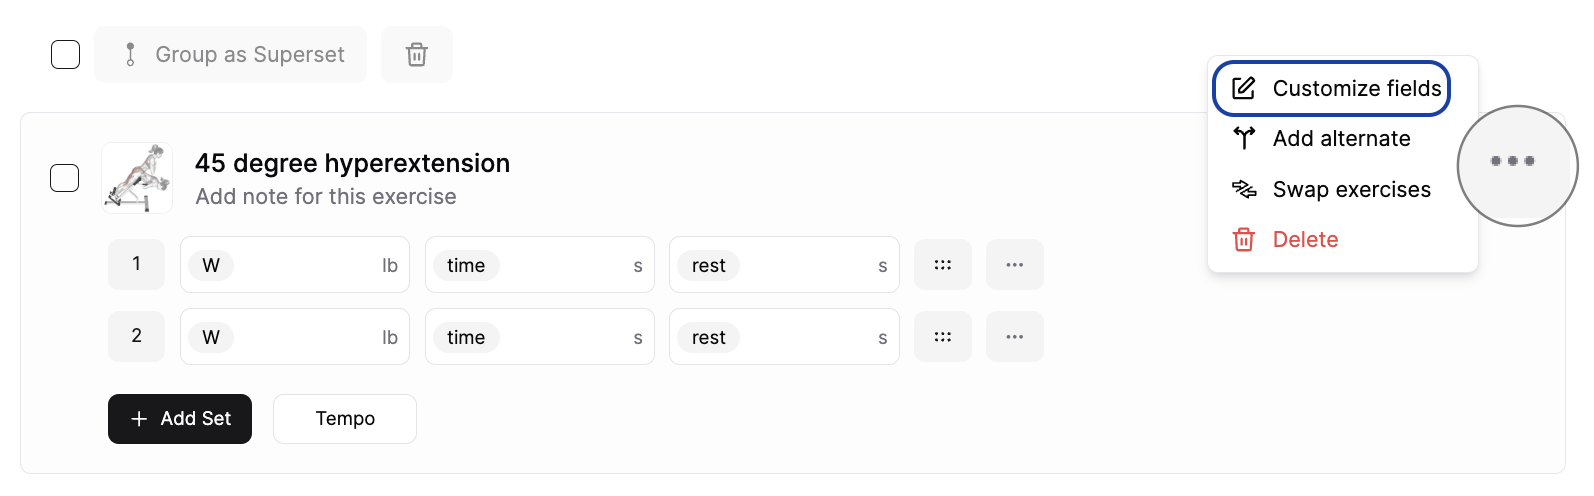Click the Group as Superset button

tap(231, 54)
